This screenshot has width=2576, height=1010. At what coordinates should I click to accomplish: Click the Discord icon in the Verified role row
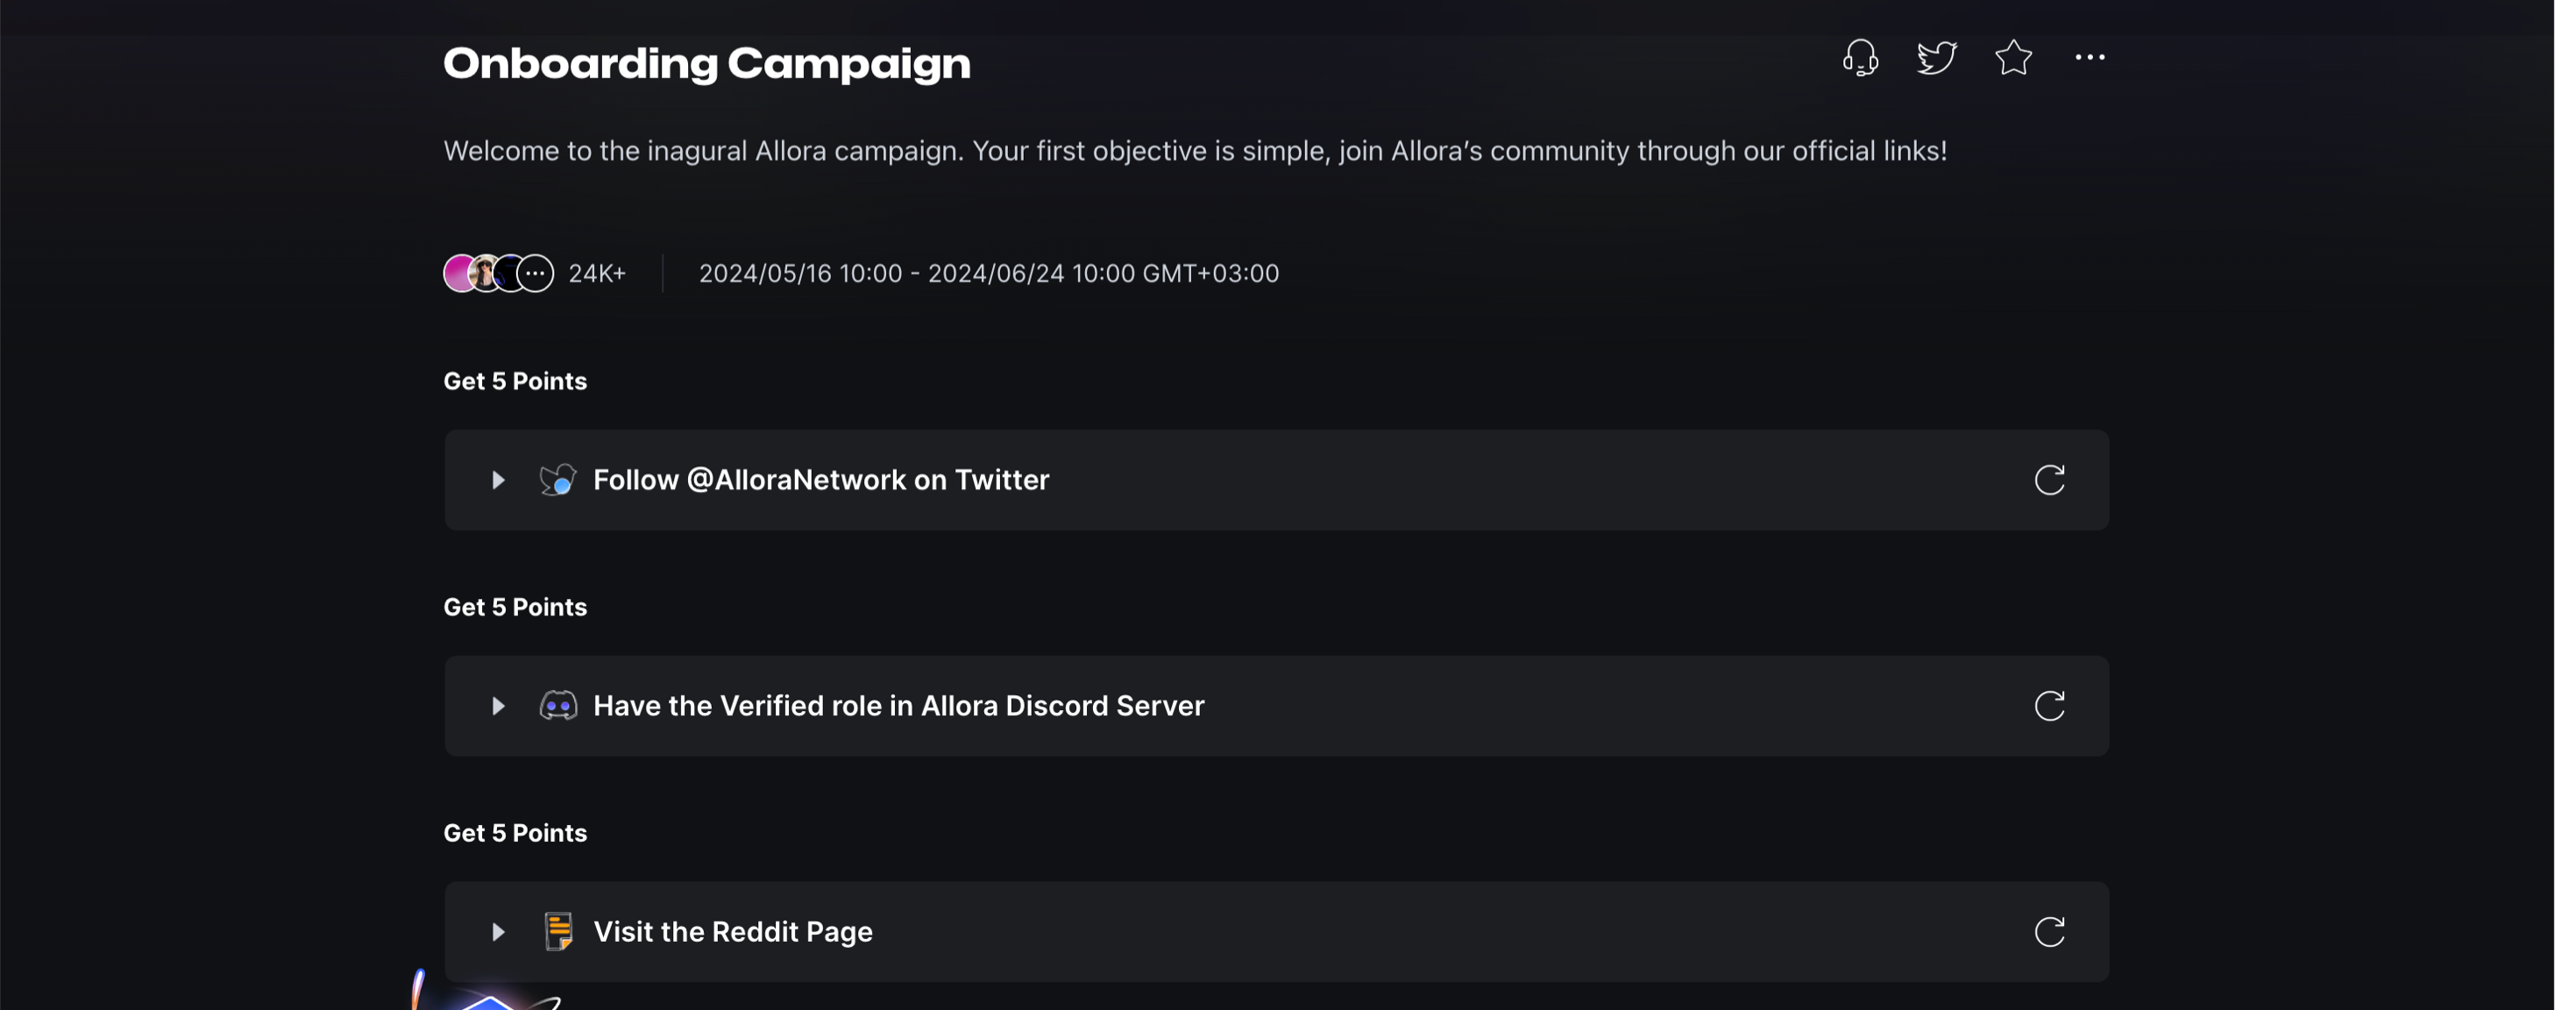point(558,706)
